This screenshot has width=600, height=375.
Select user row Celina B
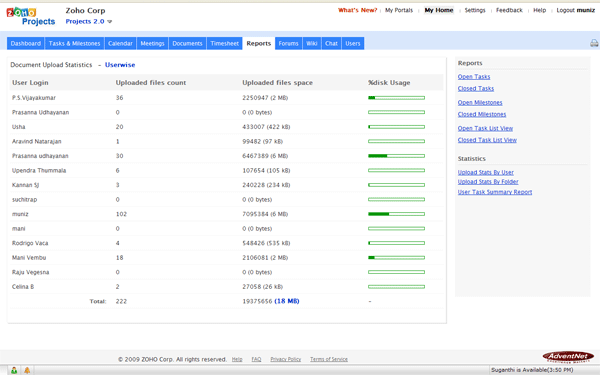227,287
